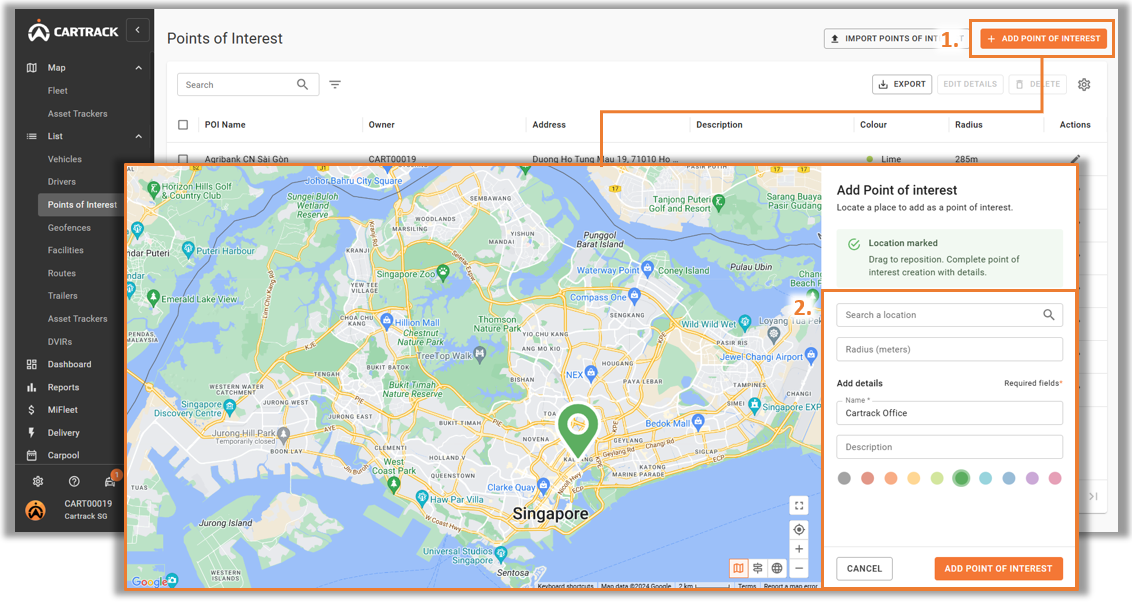Click the Delivery lightning bolt icon
Screen dimensions: 1132x603
32,433
